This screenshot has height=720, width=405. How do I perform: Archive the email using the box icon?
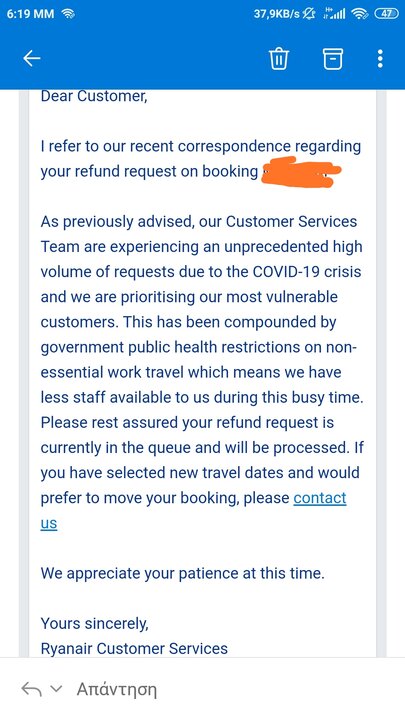click(333, 59)
